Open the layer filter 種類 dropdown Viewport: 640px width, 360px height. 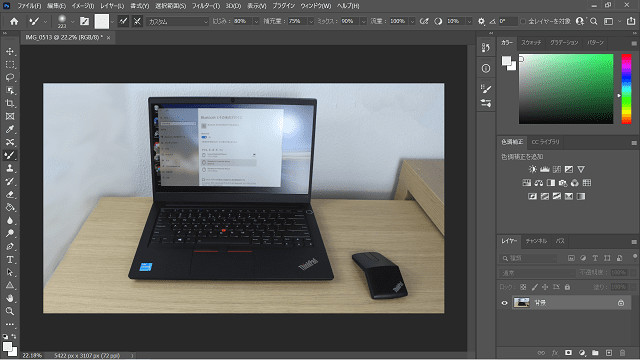[529, 258]
